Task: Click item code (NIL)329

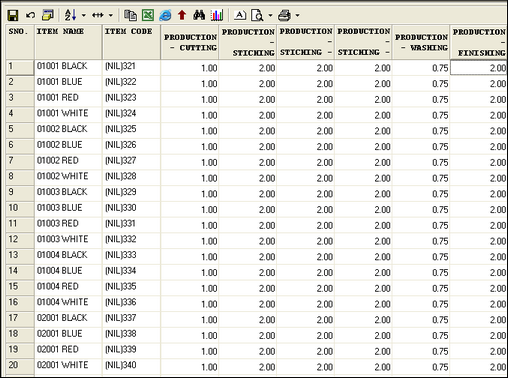Action: point(120,192)
